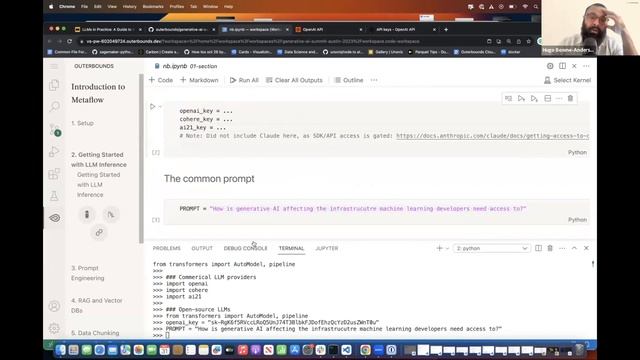Open the docs.anthropic.com link in the code comment

point(492,136)
